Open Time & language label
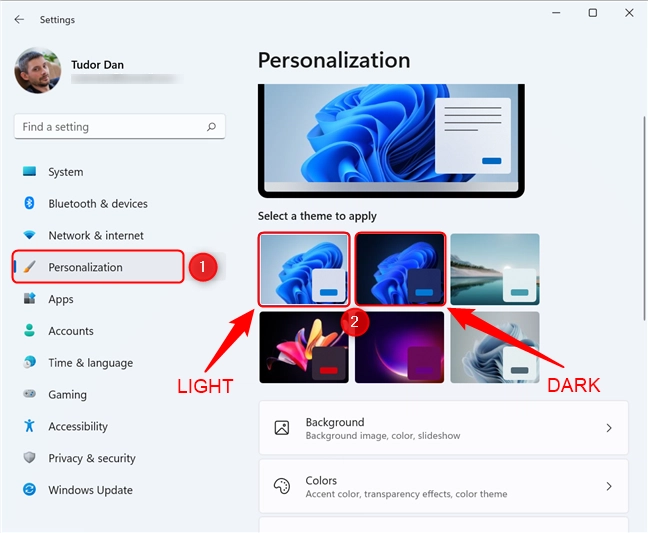 click(91, 363)
